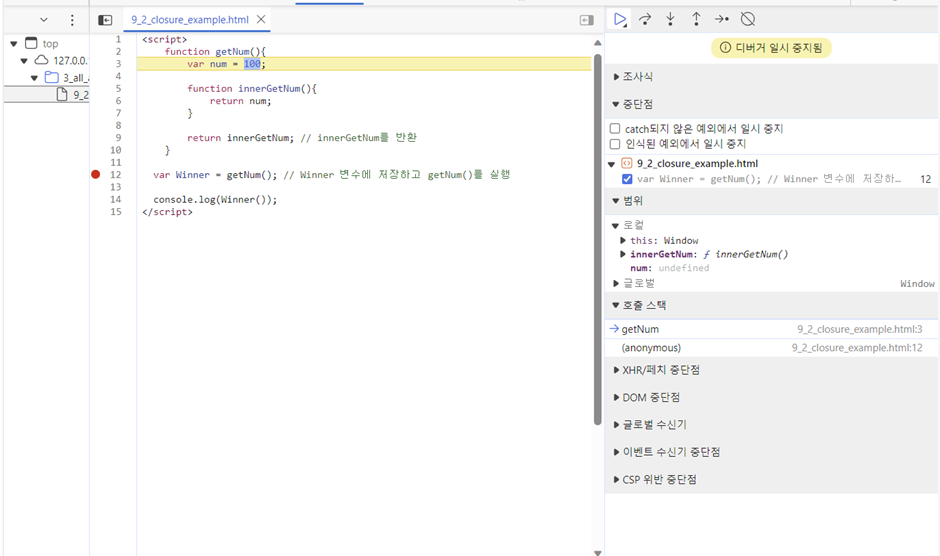Click the 'num: undefined' local variable

coord(669,268)
